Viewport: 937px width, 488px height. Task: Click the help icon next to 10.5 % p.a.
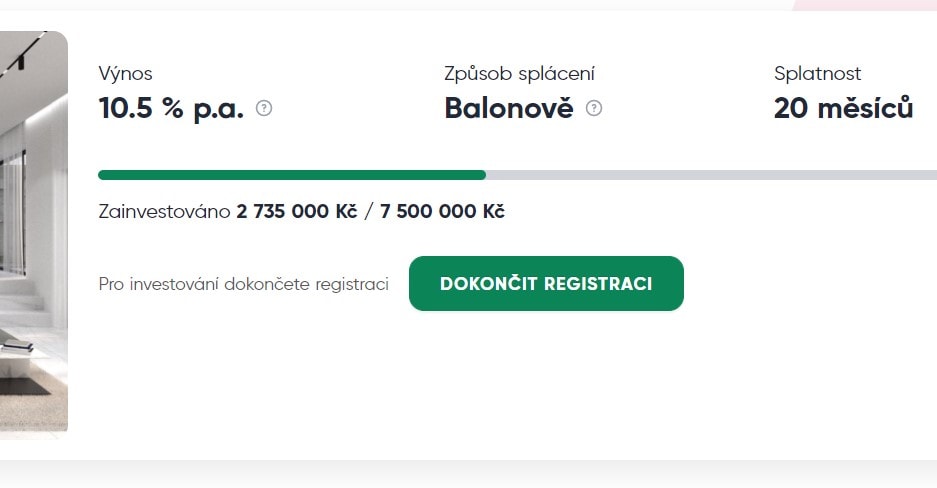pos(264,108)
